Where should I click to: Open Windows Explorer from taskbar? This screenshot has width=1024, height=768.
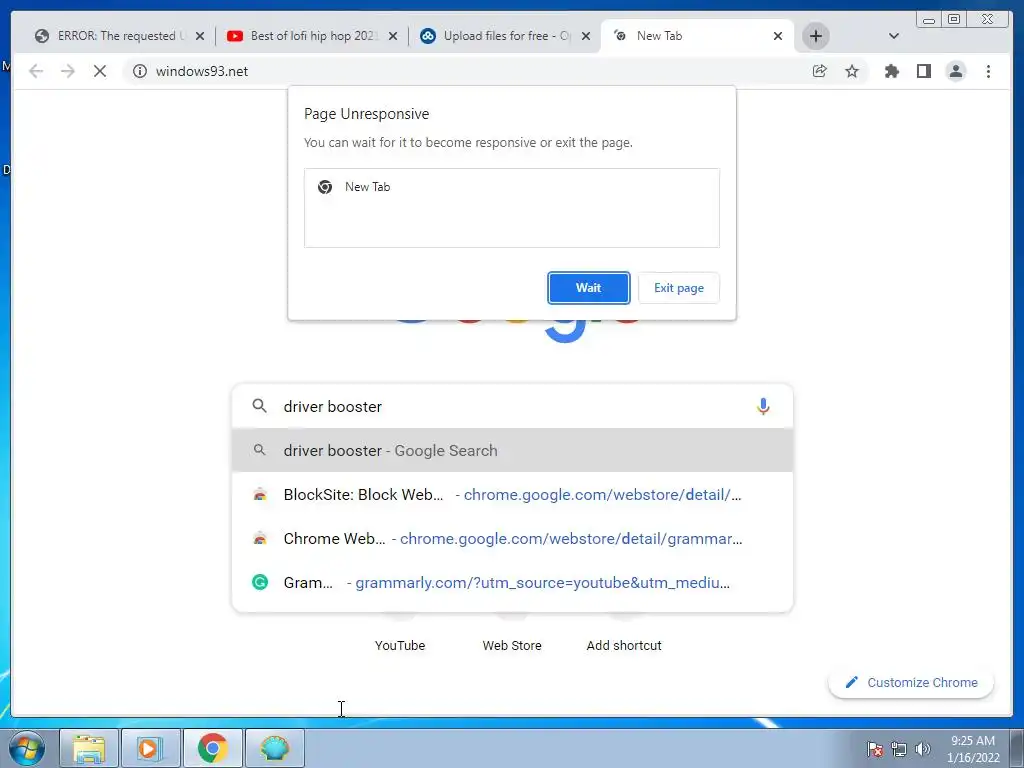tap(89, 748)
